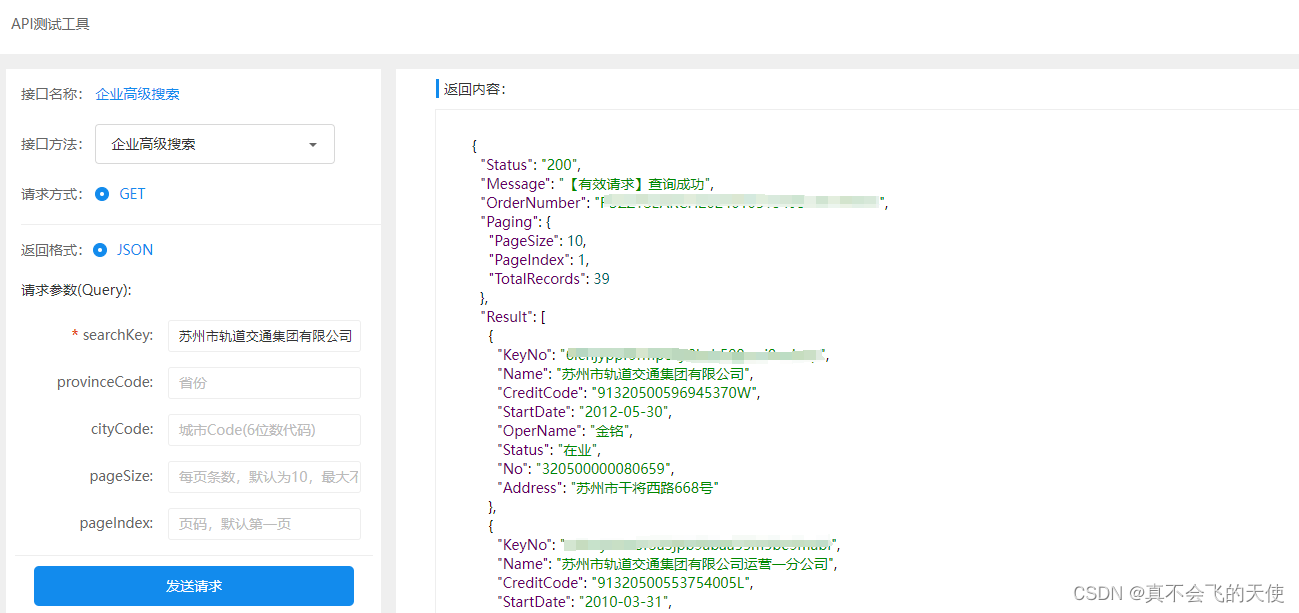Click the OrderNumber line

pyautogui.click(x=684, y=203)
